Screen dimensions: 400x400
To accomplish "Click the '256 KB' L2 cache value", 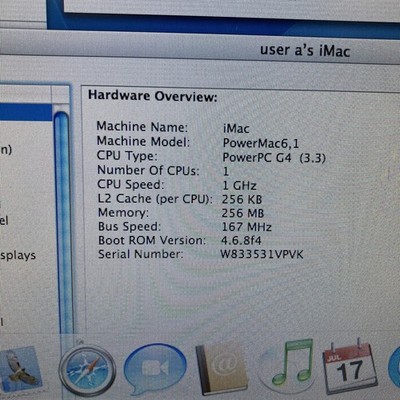I will coord(242,199).
